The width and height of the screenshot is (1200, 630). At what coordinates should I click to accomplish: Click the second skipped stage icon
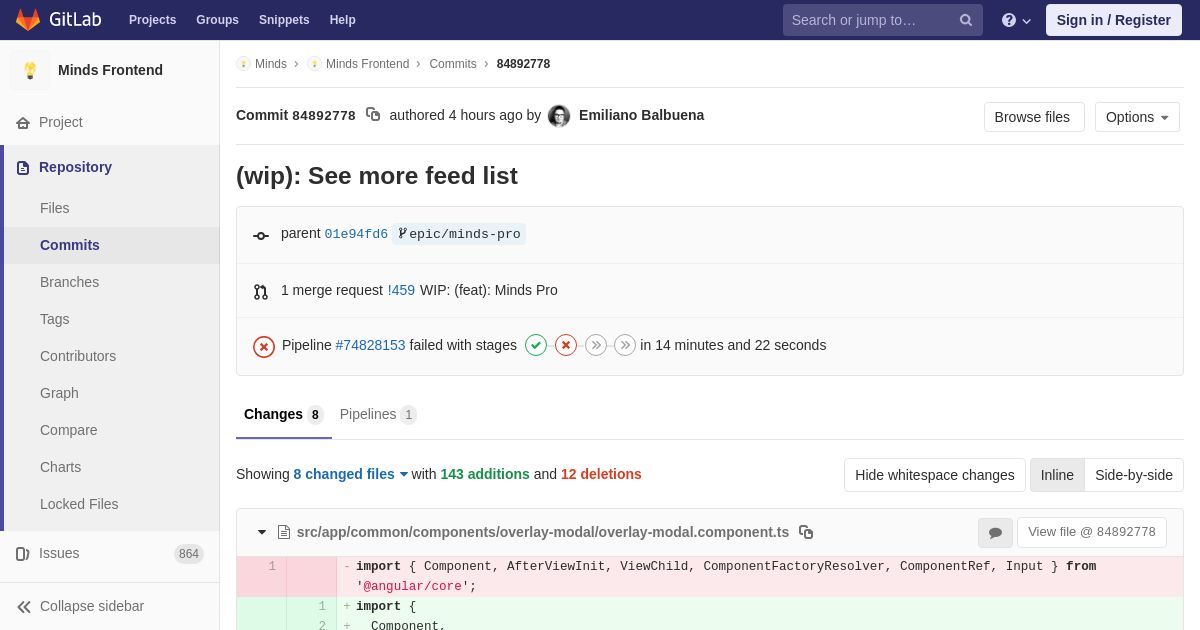click(625, 345)
